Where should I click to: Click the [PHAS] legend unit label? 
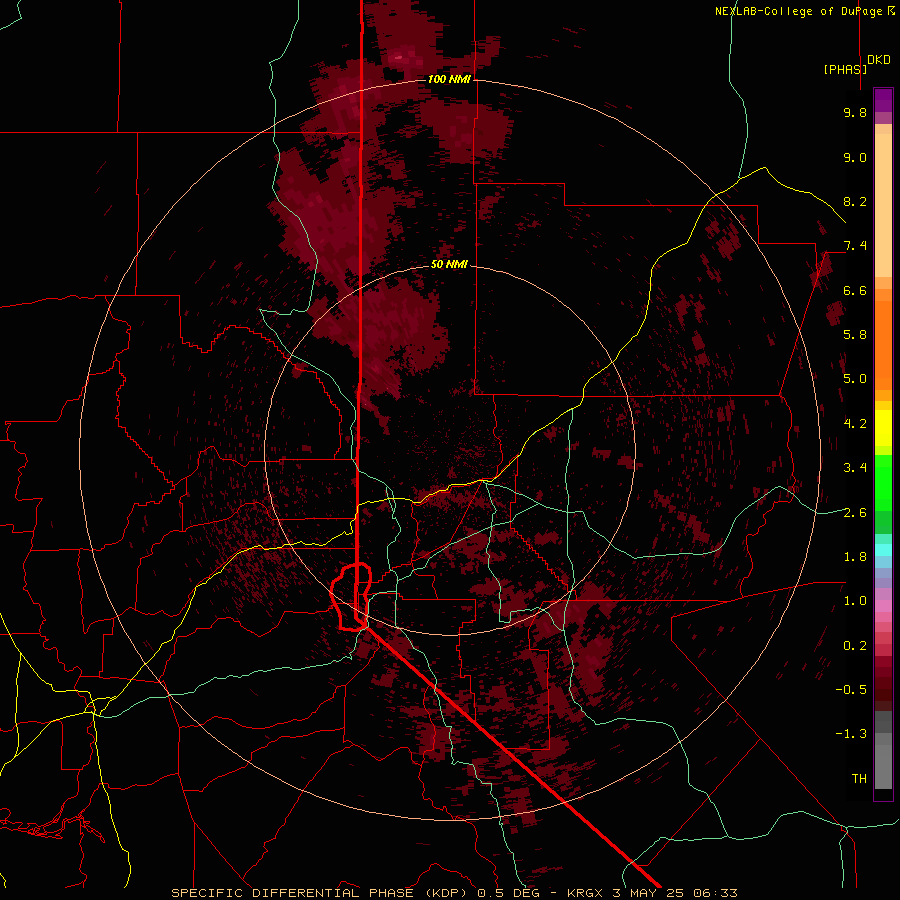[845, 69]
